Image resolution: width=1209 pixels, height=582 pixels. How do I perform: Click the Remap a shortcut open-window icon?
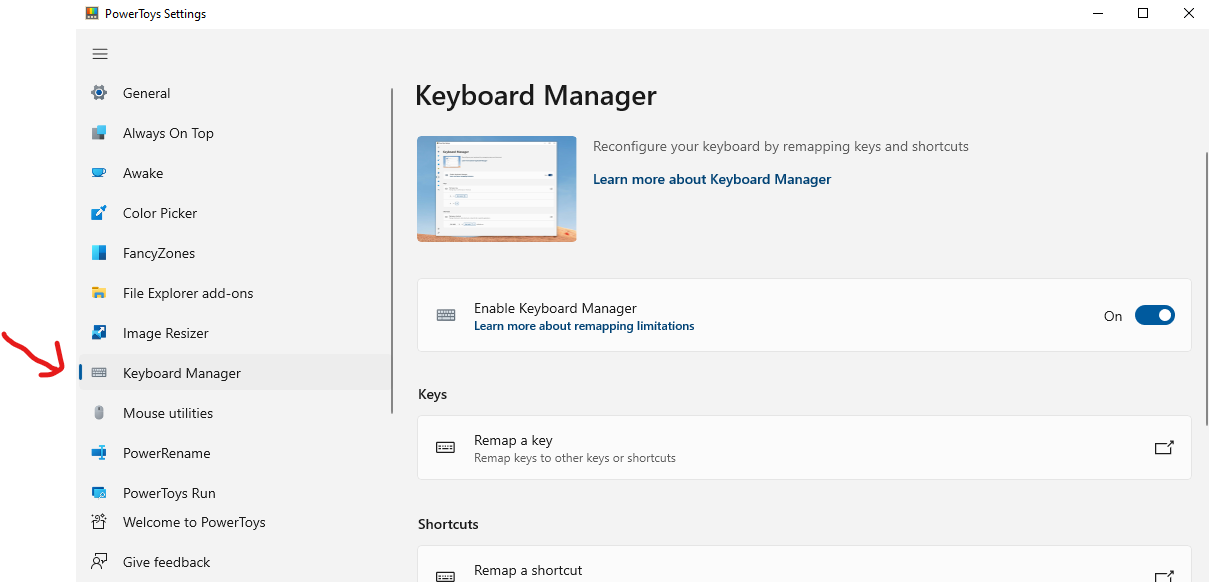1164,576
